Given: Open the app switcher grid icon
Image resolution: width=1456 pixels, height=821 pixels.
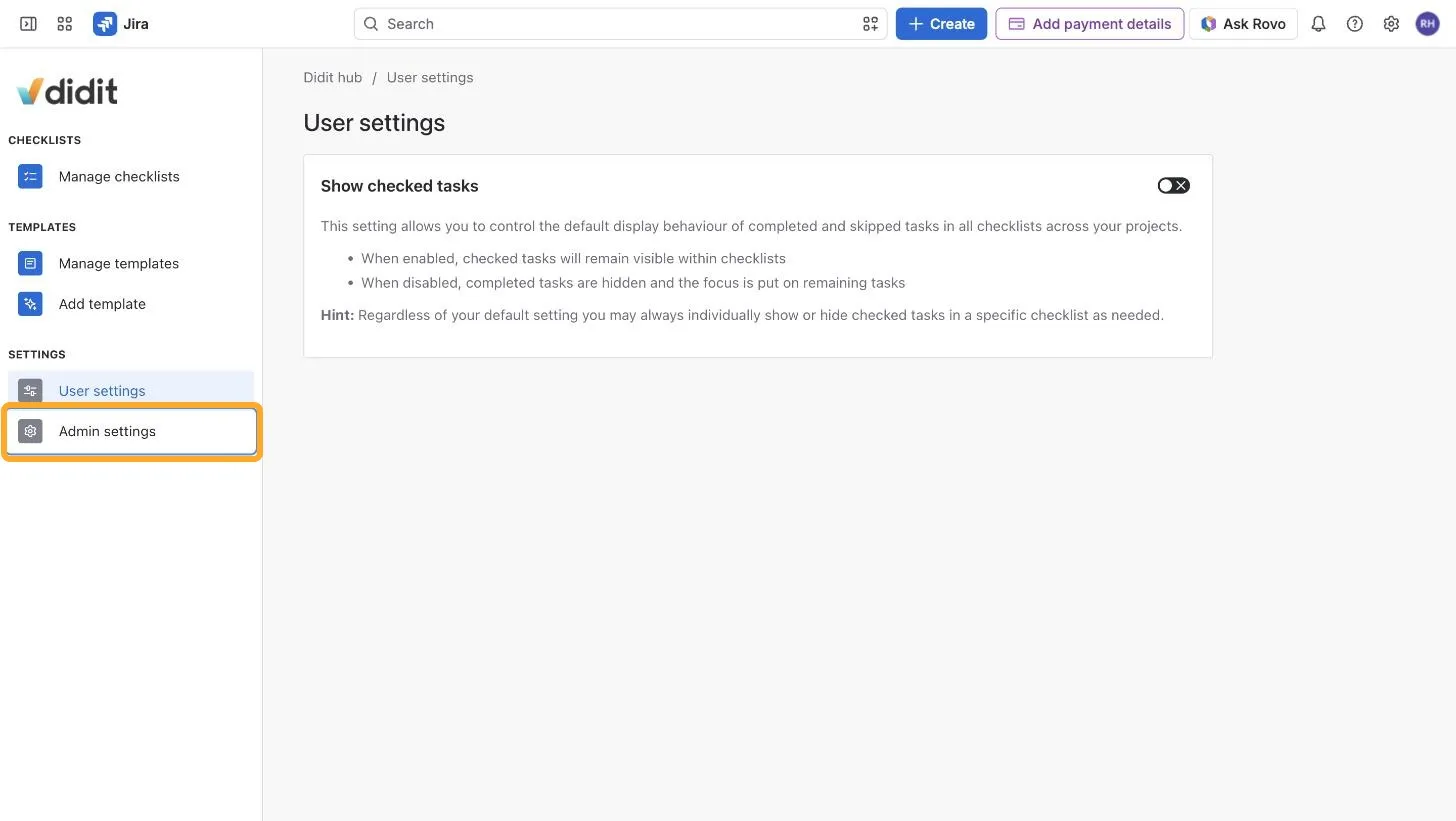Looking at the screenshot, I should 65,24.
